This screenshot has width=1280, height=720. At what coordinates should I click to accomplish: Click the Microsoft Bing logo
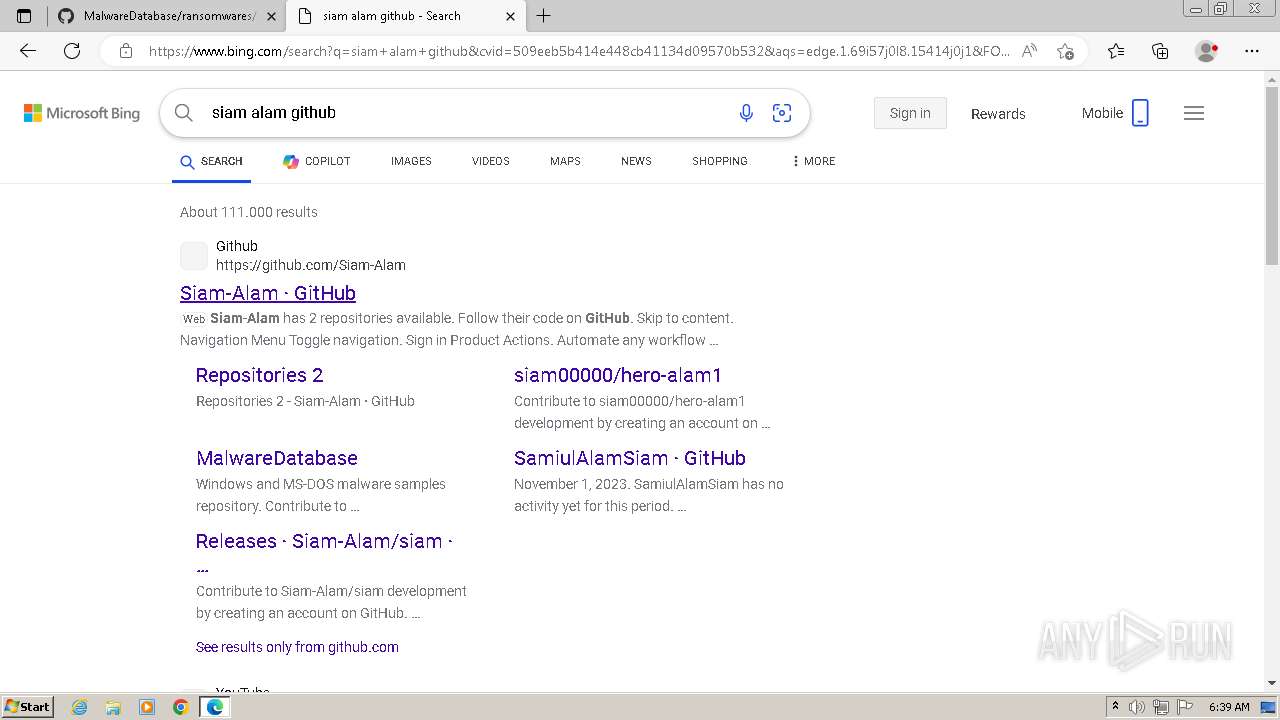(x=82, y=113)
